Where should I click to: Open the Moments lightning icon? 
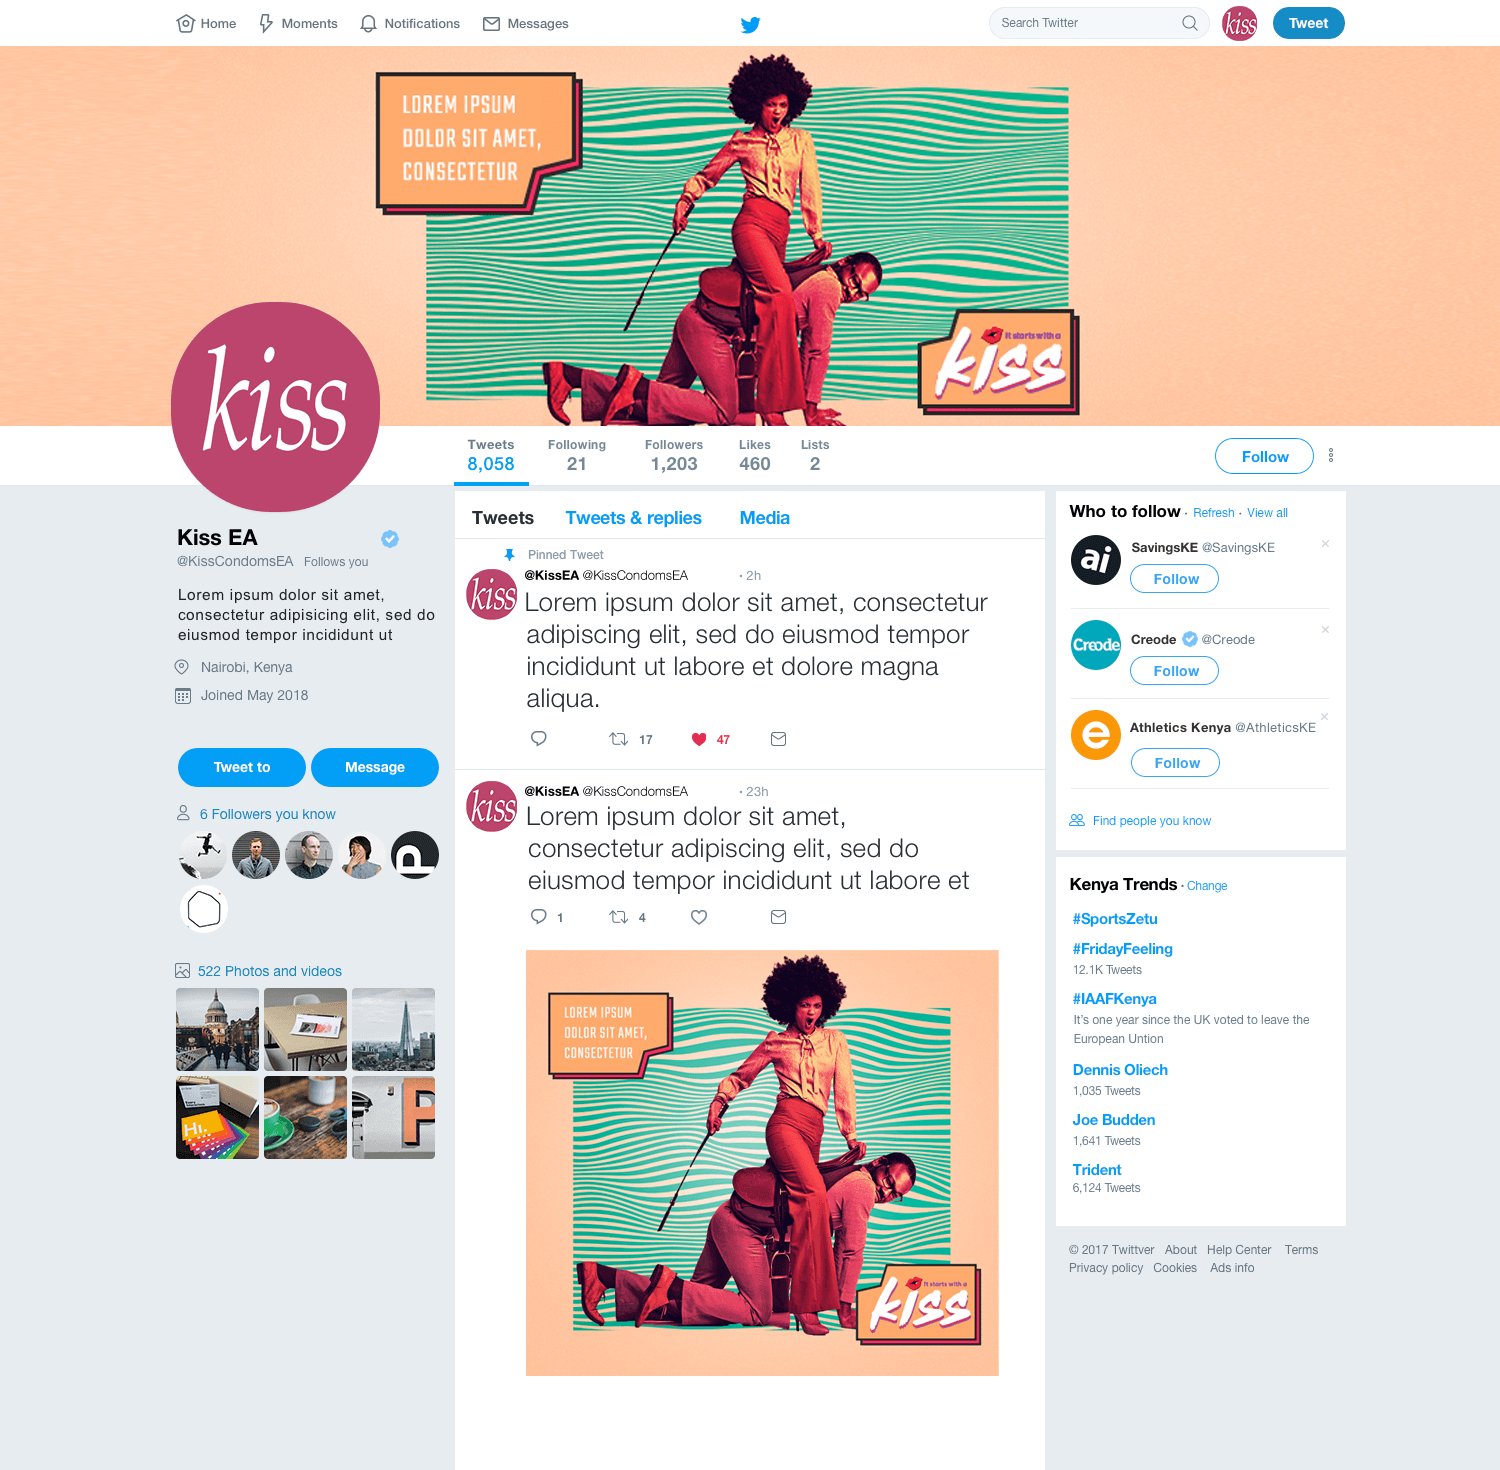point(266,23)
